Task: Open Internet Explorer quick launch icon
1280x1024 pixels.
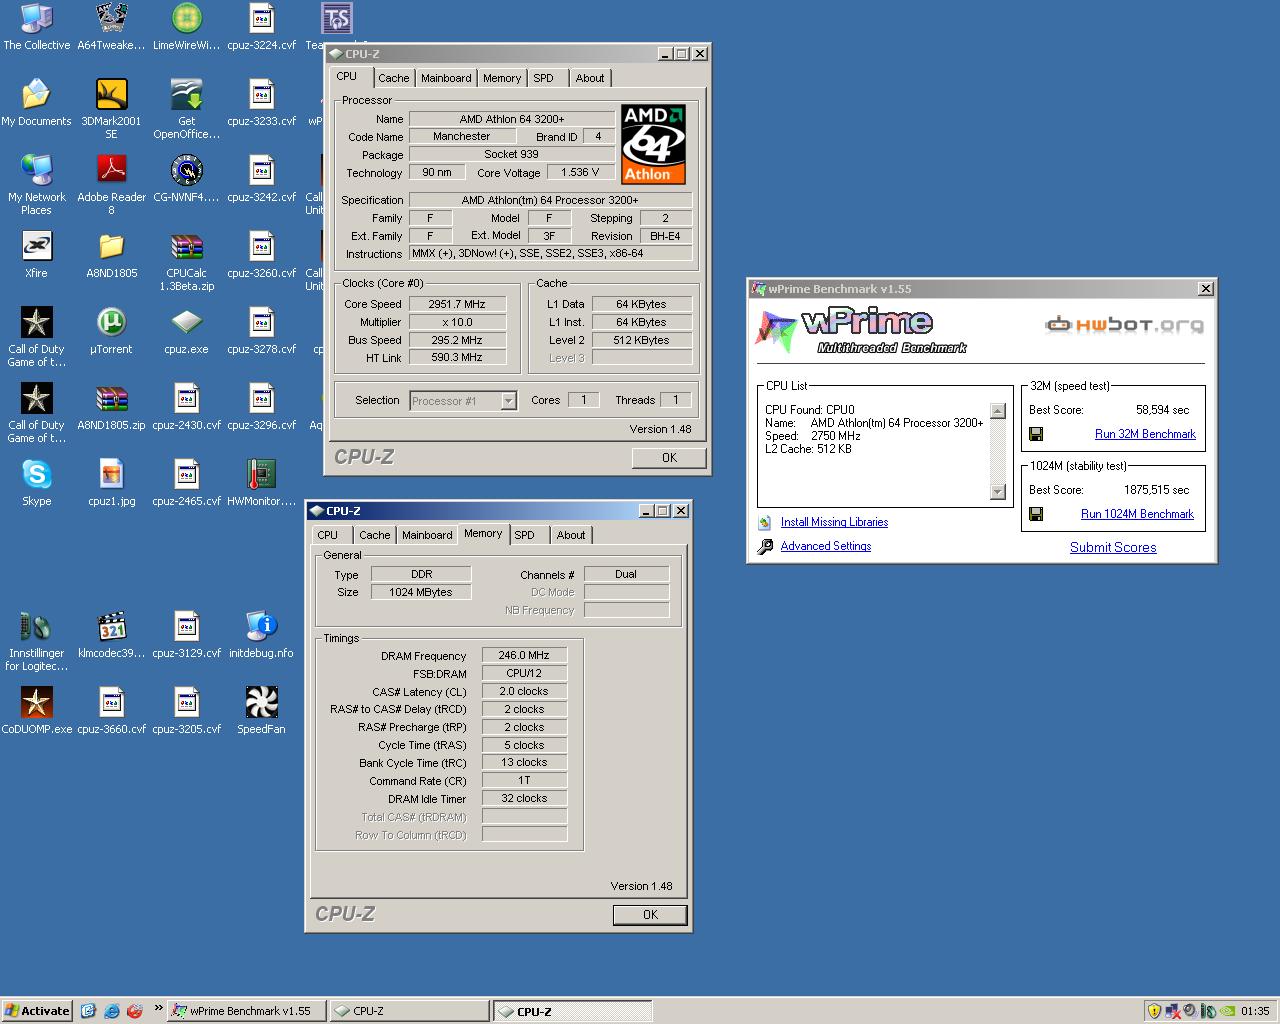Action: coord(111,1011)
